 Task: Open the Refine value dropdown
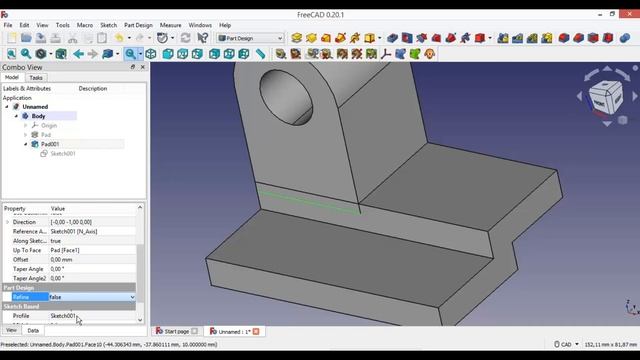(x=132, y=297)
